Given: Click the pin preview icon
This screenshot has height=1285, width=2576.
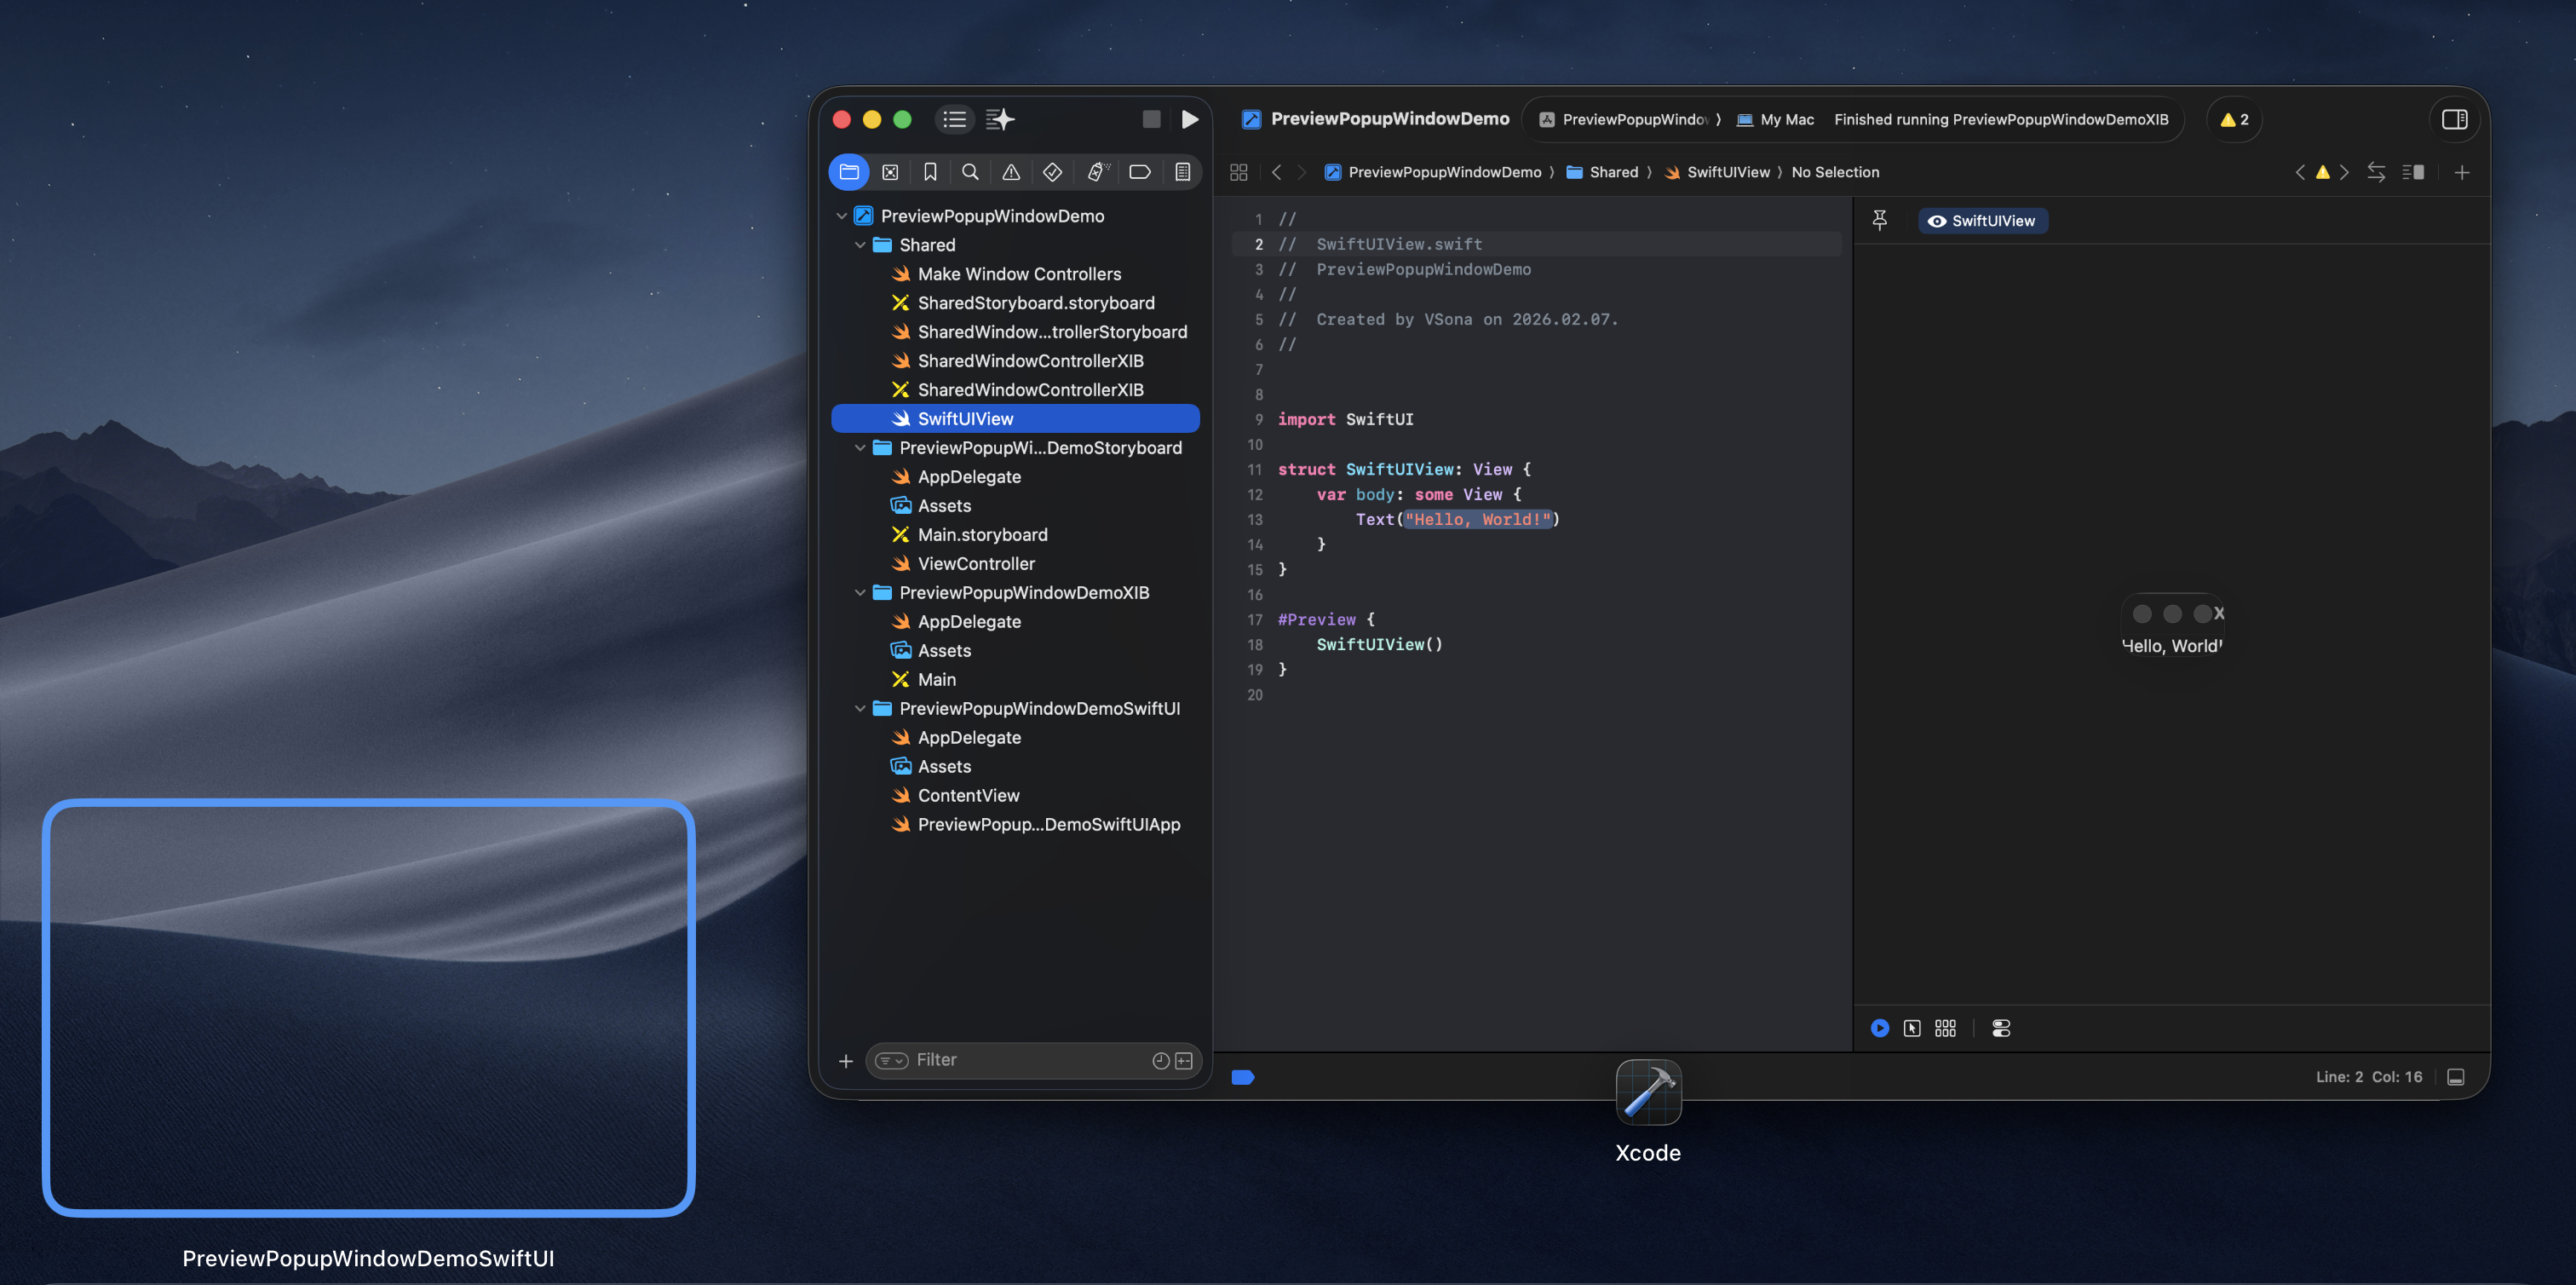Looking at the screenshot, I should (1879, 220).
